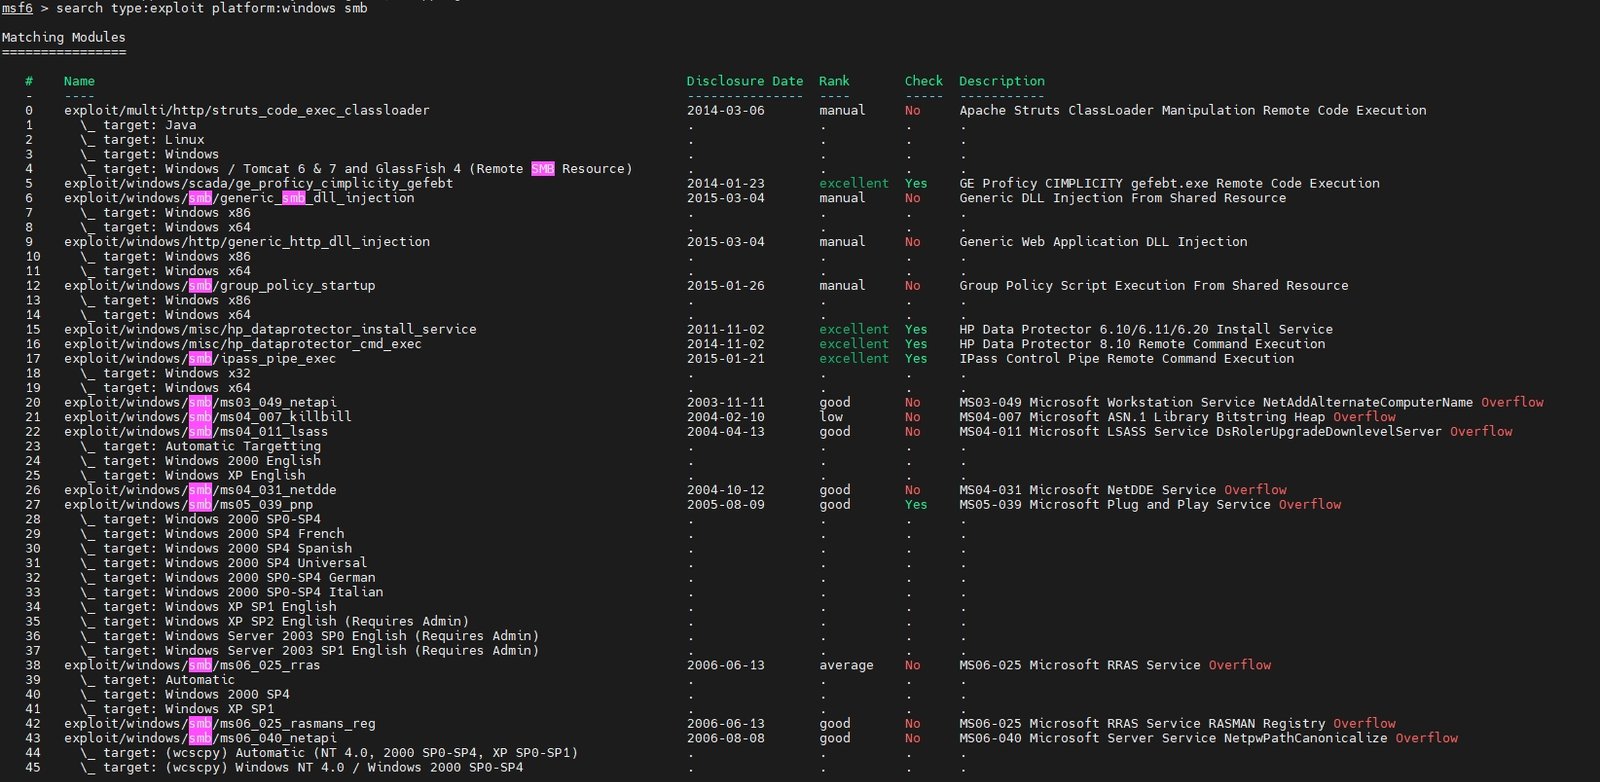The width and height of the screenshot is (1600, 782).
Task: Click the 'Matching Modules' heading
Action: pos(64,37)
